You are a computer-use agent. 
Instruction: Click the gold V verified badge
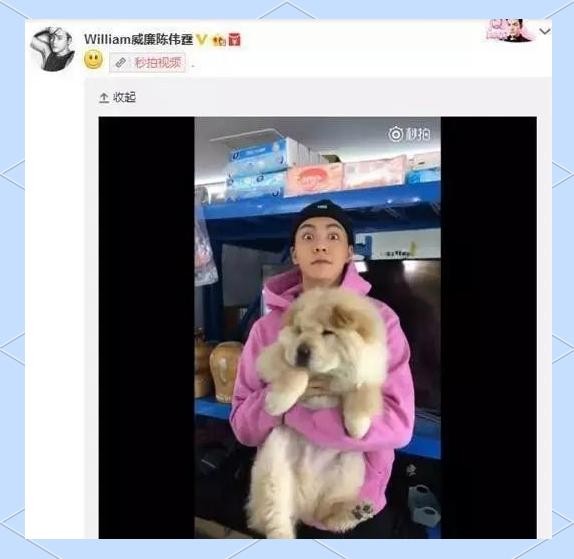tap(202, 40)
